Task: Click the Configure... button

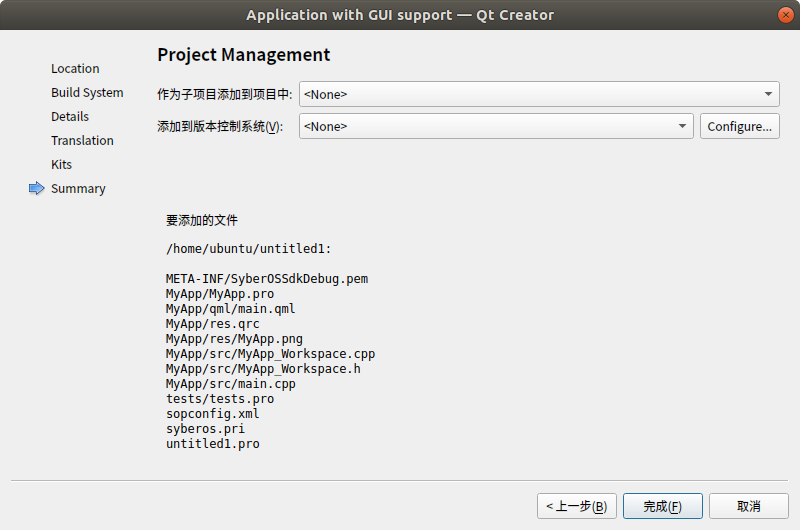Action: tap(739, 126)
